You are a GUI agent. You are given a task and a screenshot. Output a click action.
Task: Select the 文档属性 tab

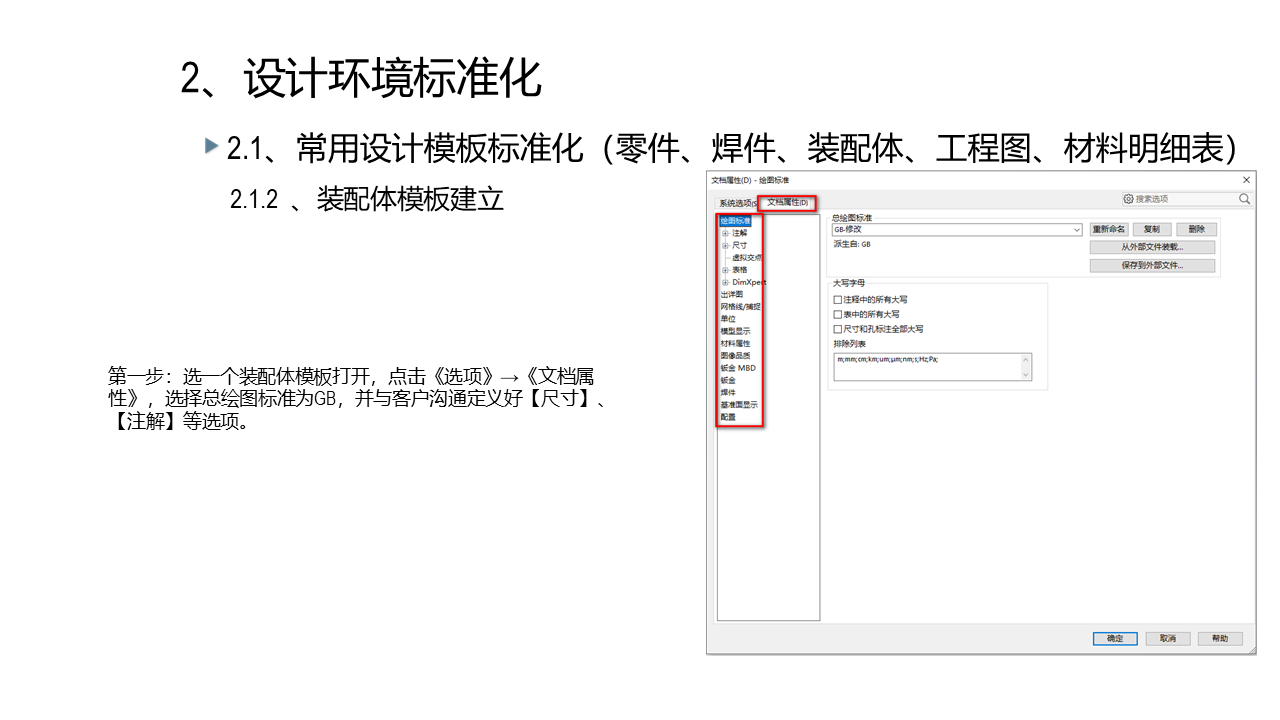[x=787, y=203]
